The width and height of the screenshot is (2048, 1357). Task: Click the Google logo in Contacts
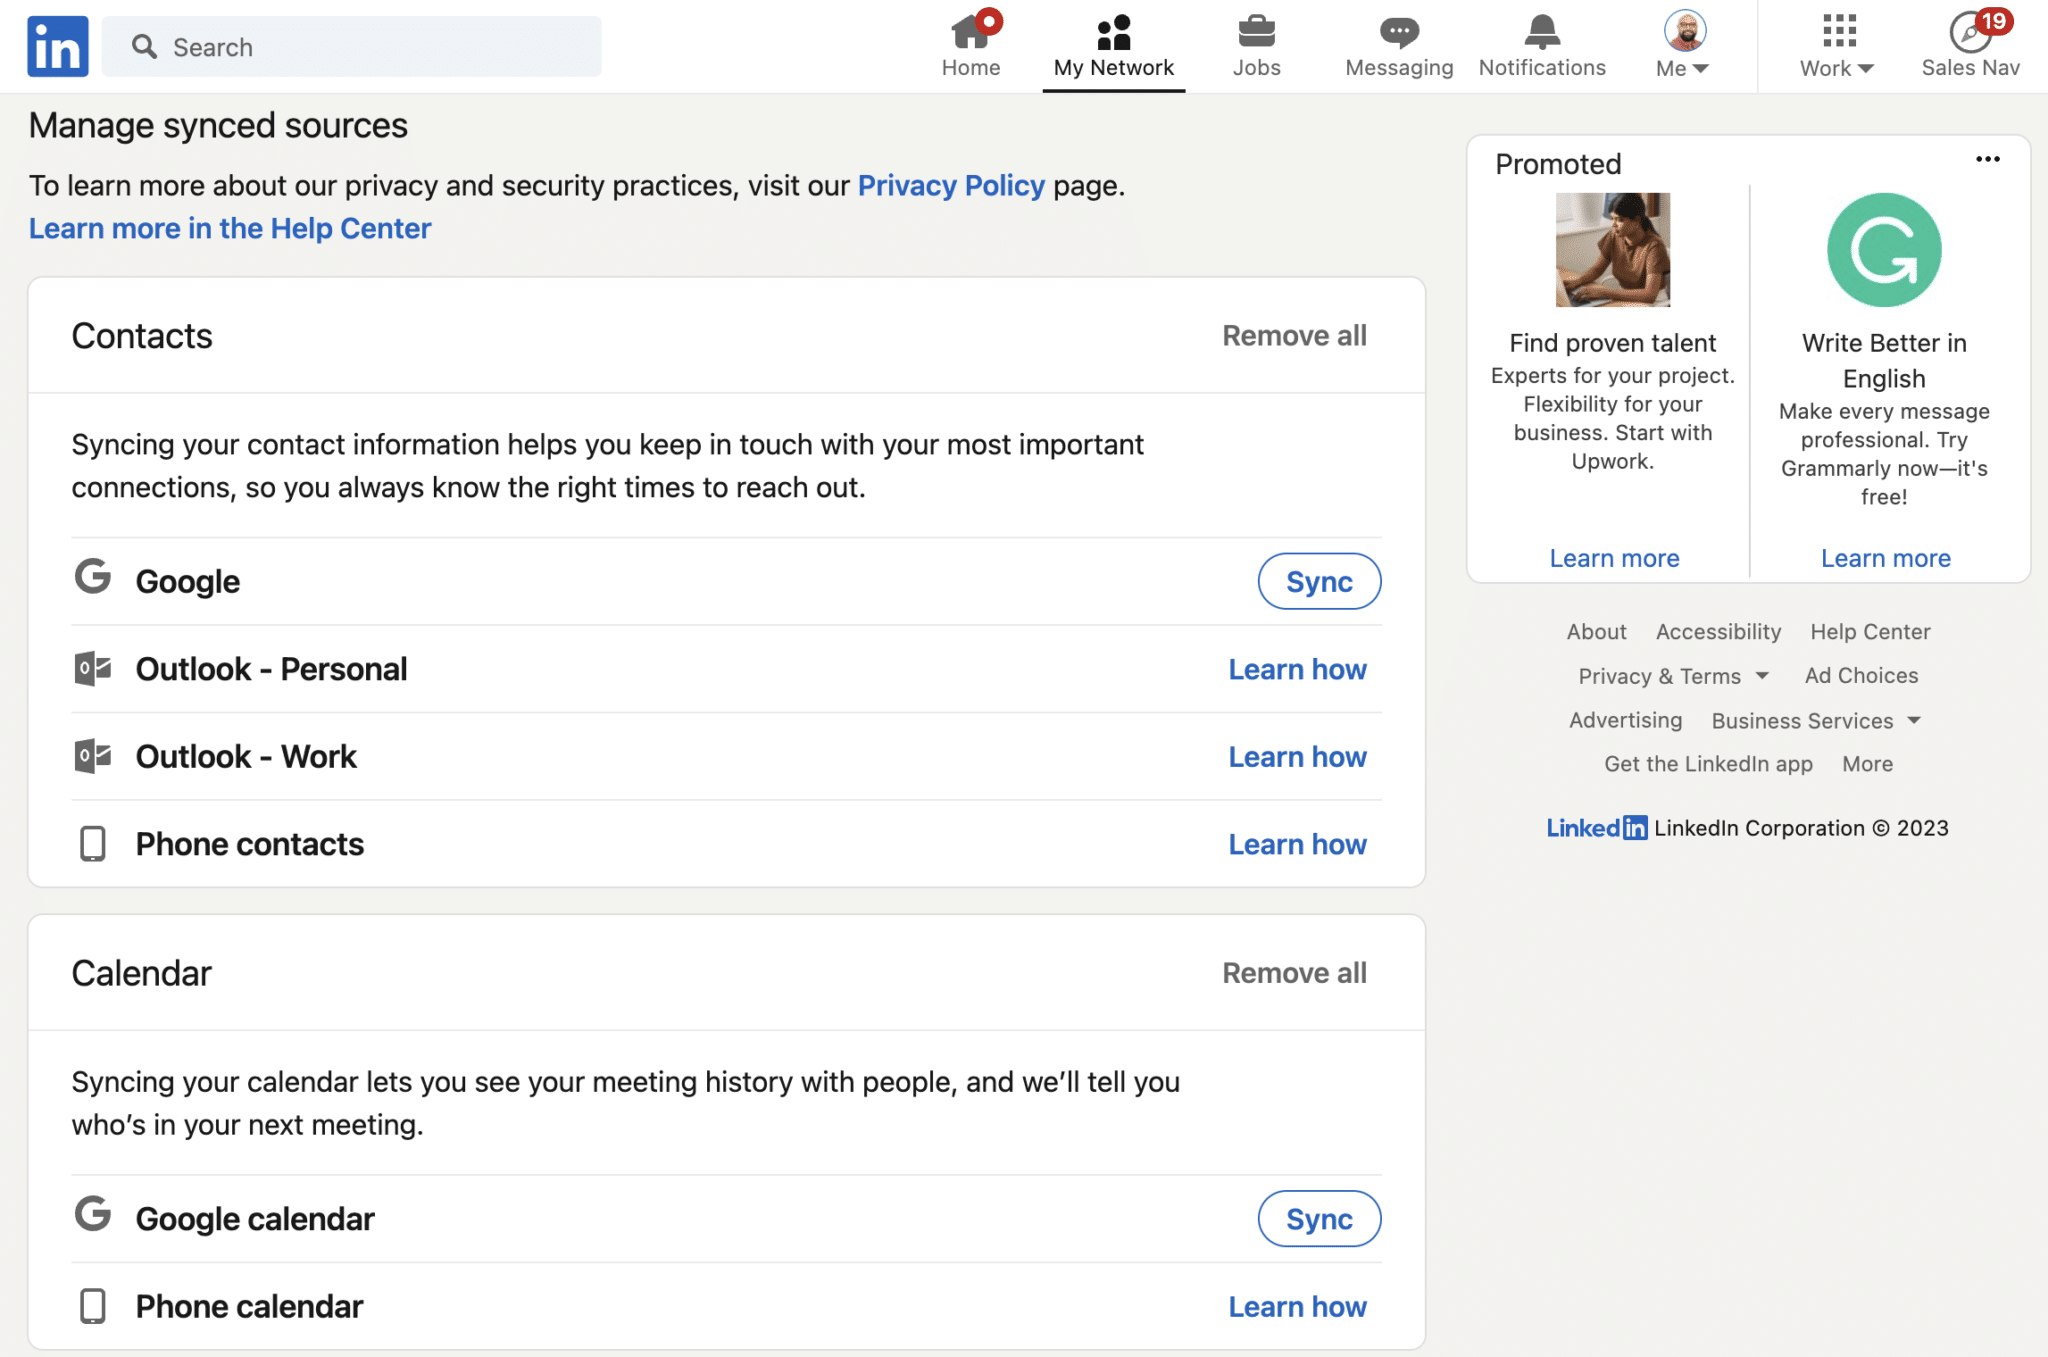click(93, 577)
